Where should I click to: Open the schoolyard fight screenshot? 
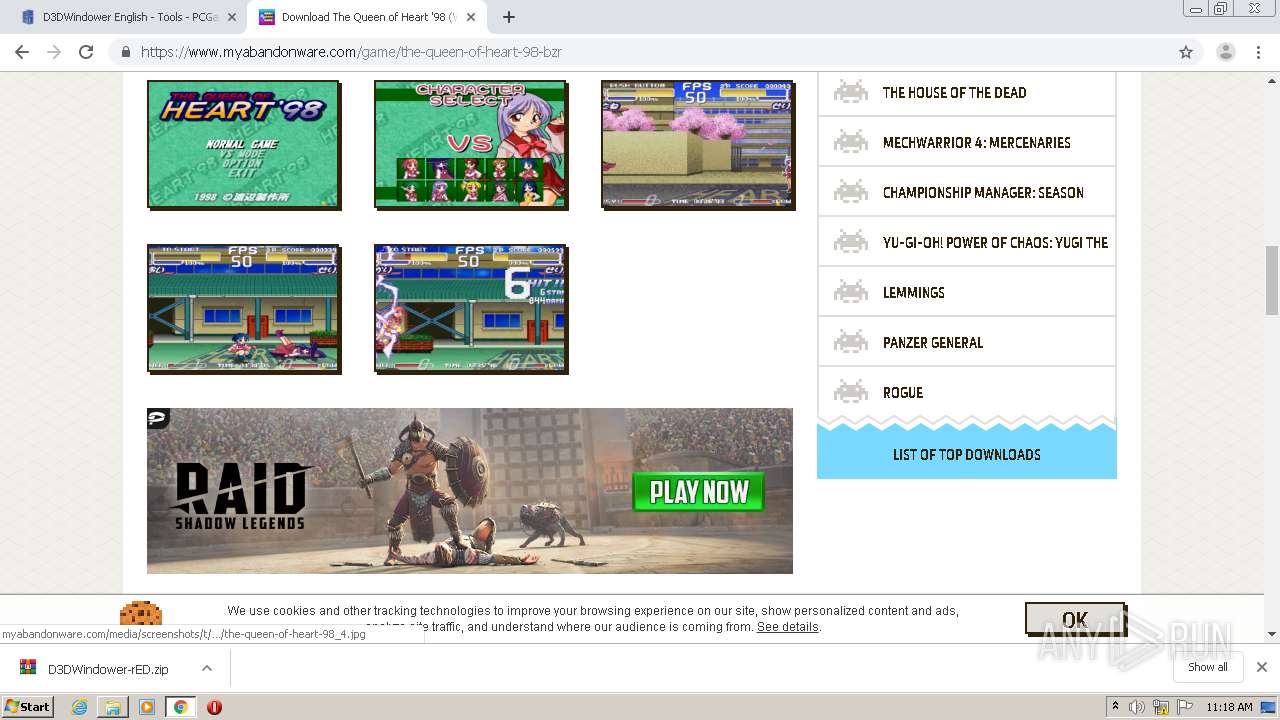[243, 308]
